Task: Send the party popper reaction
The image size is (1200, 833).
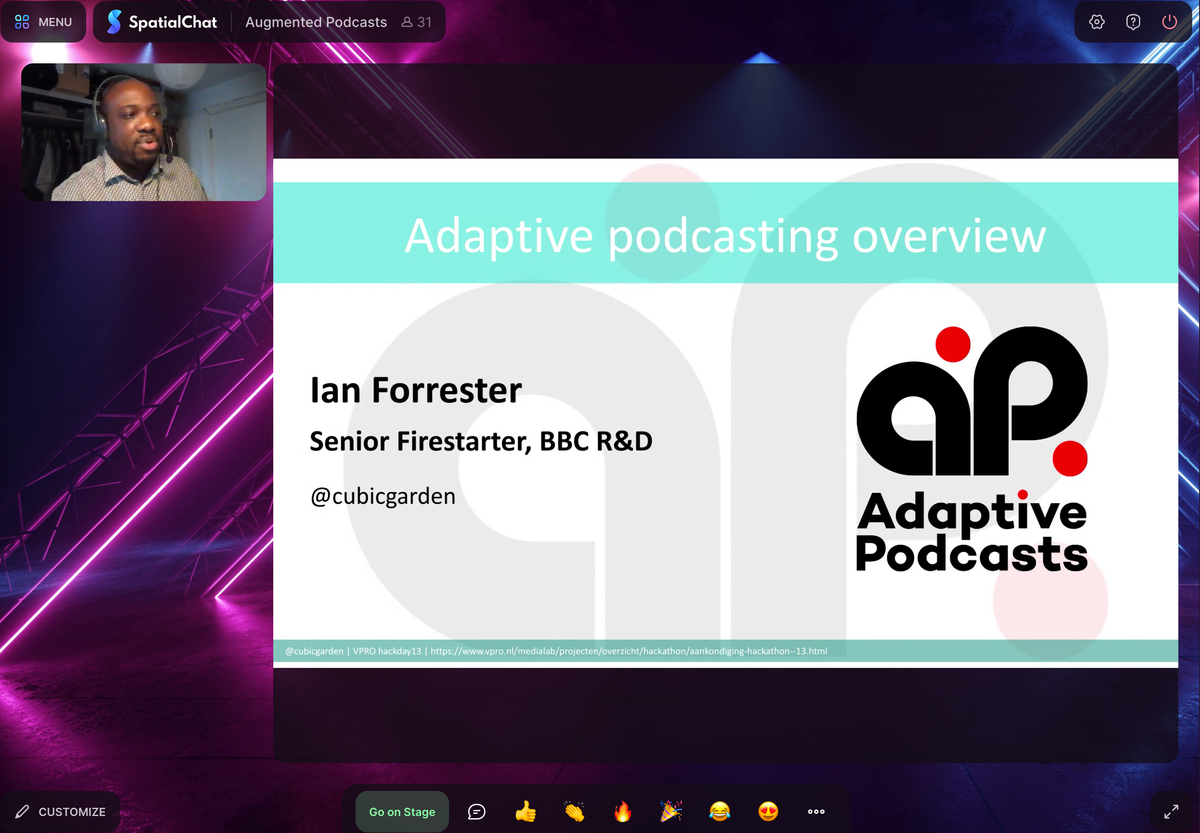Action: point(671,811)
